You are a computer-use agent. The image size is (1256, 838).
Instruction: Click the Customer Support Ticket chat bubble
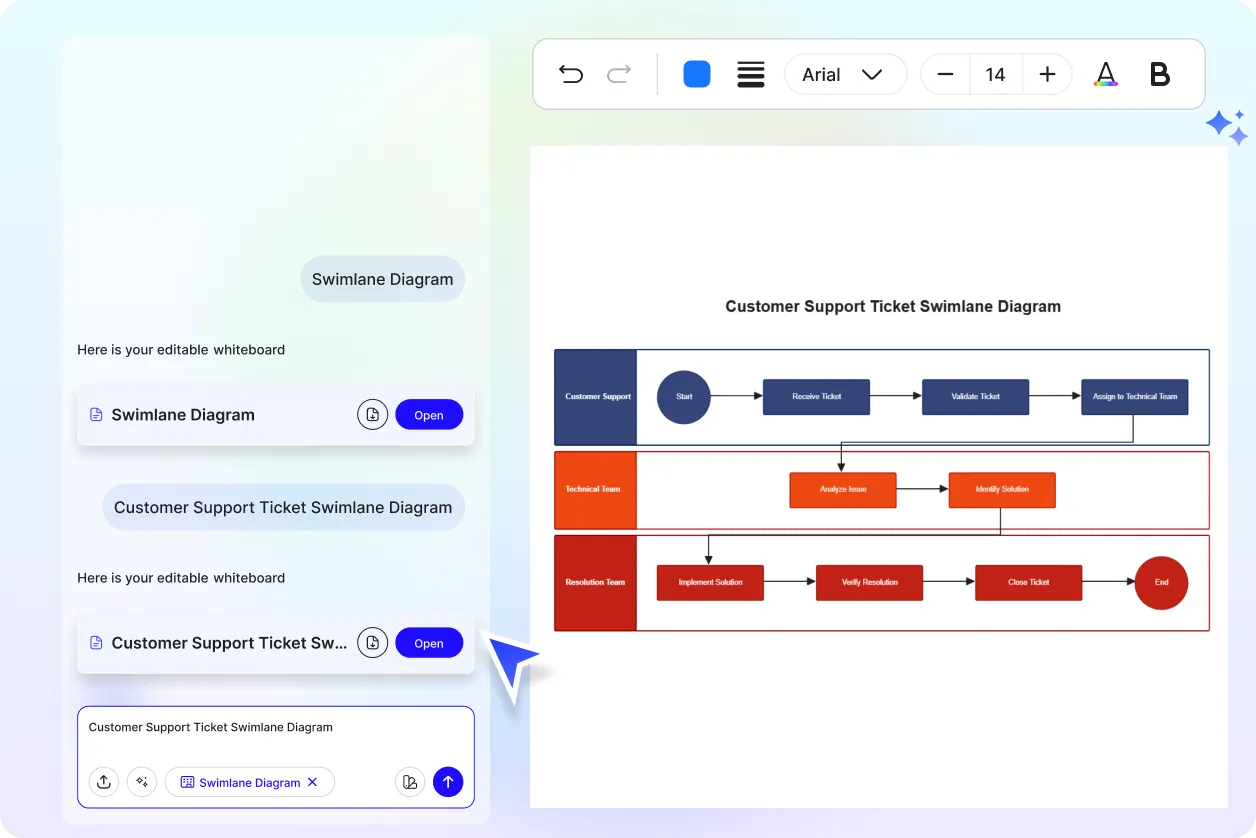283,507
